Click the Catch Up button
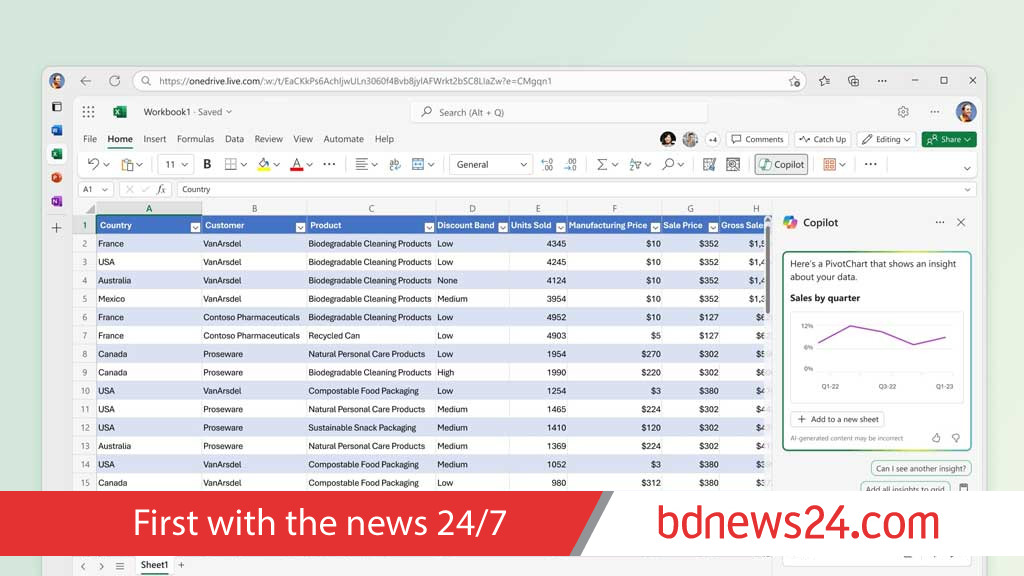Screen dimensions: 1024x576 click(x=823, y=139)
